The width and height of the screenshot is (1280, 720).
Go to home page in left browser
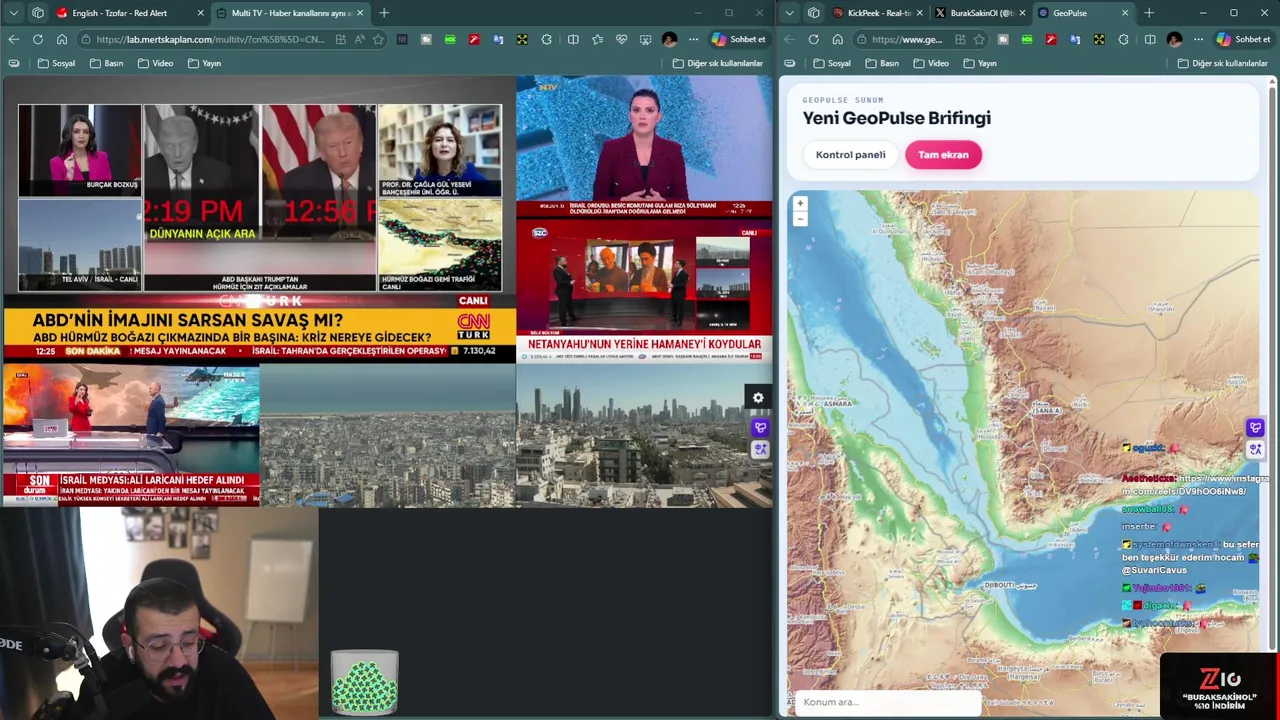pos(61,39)
